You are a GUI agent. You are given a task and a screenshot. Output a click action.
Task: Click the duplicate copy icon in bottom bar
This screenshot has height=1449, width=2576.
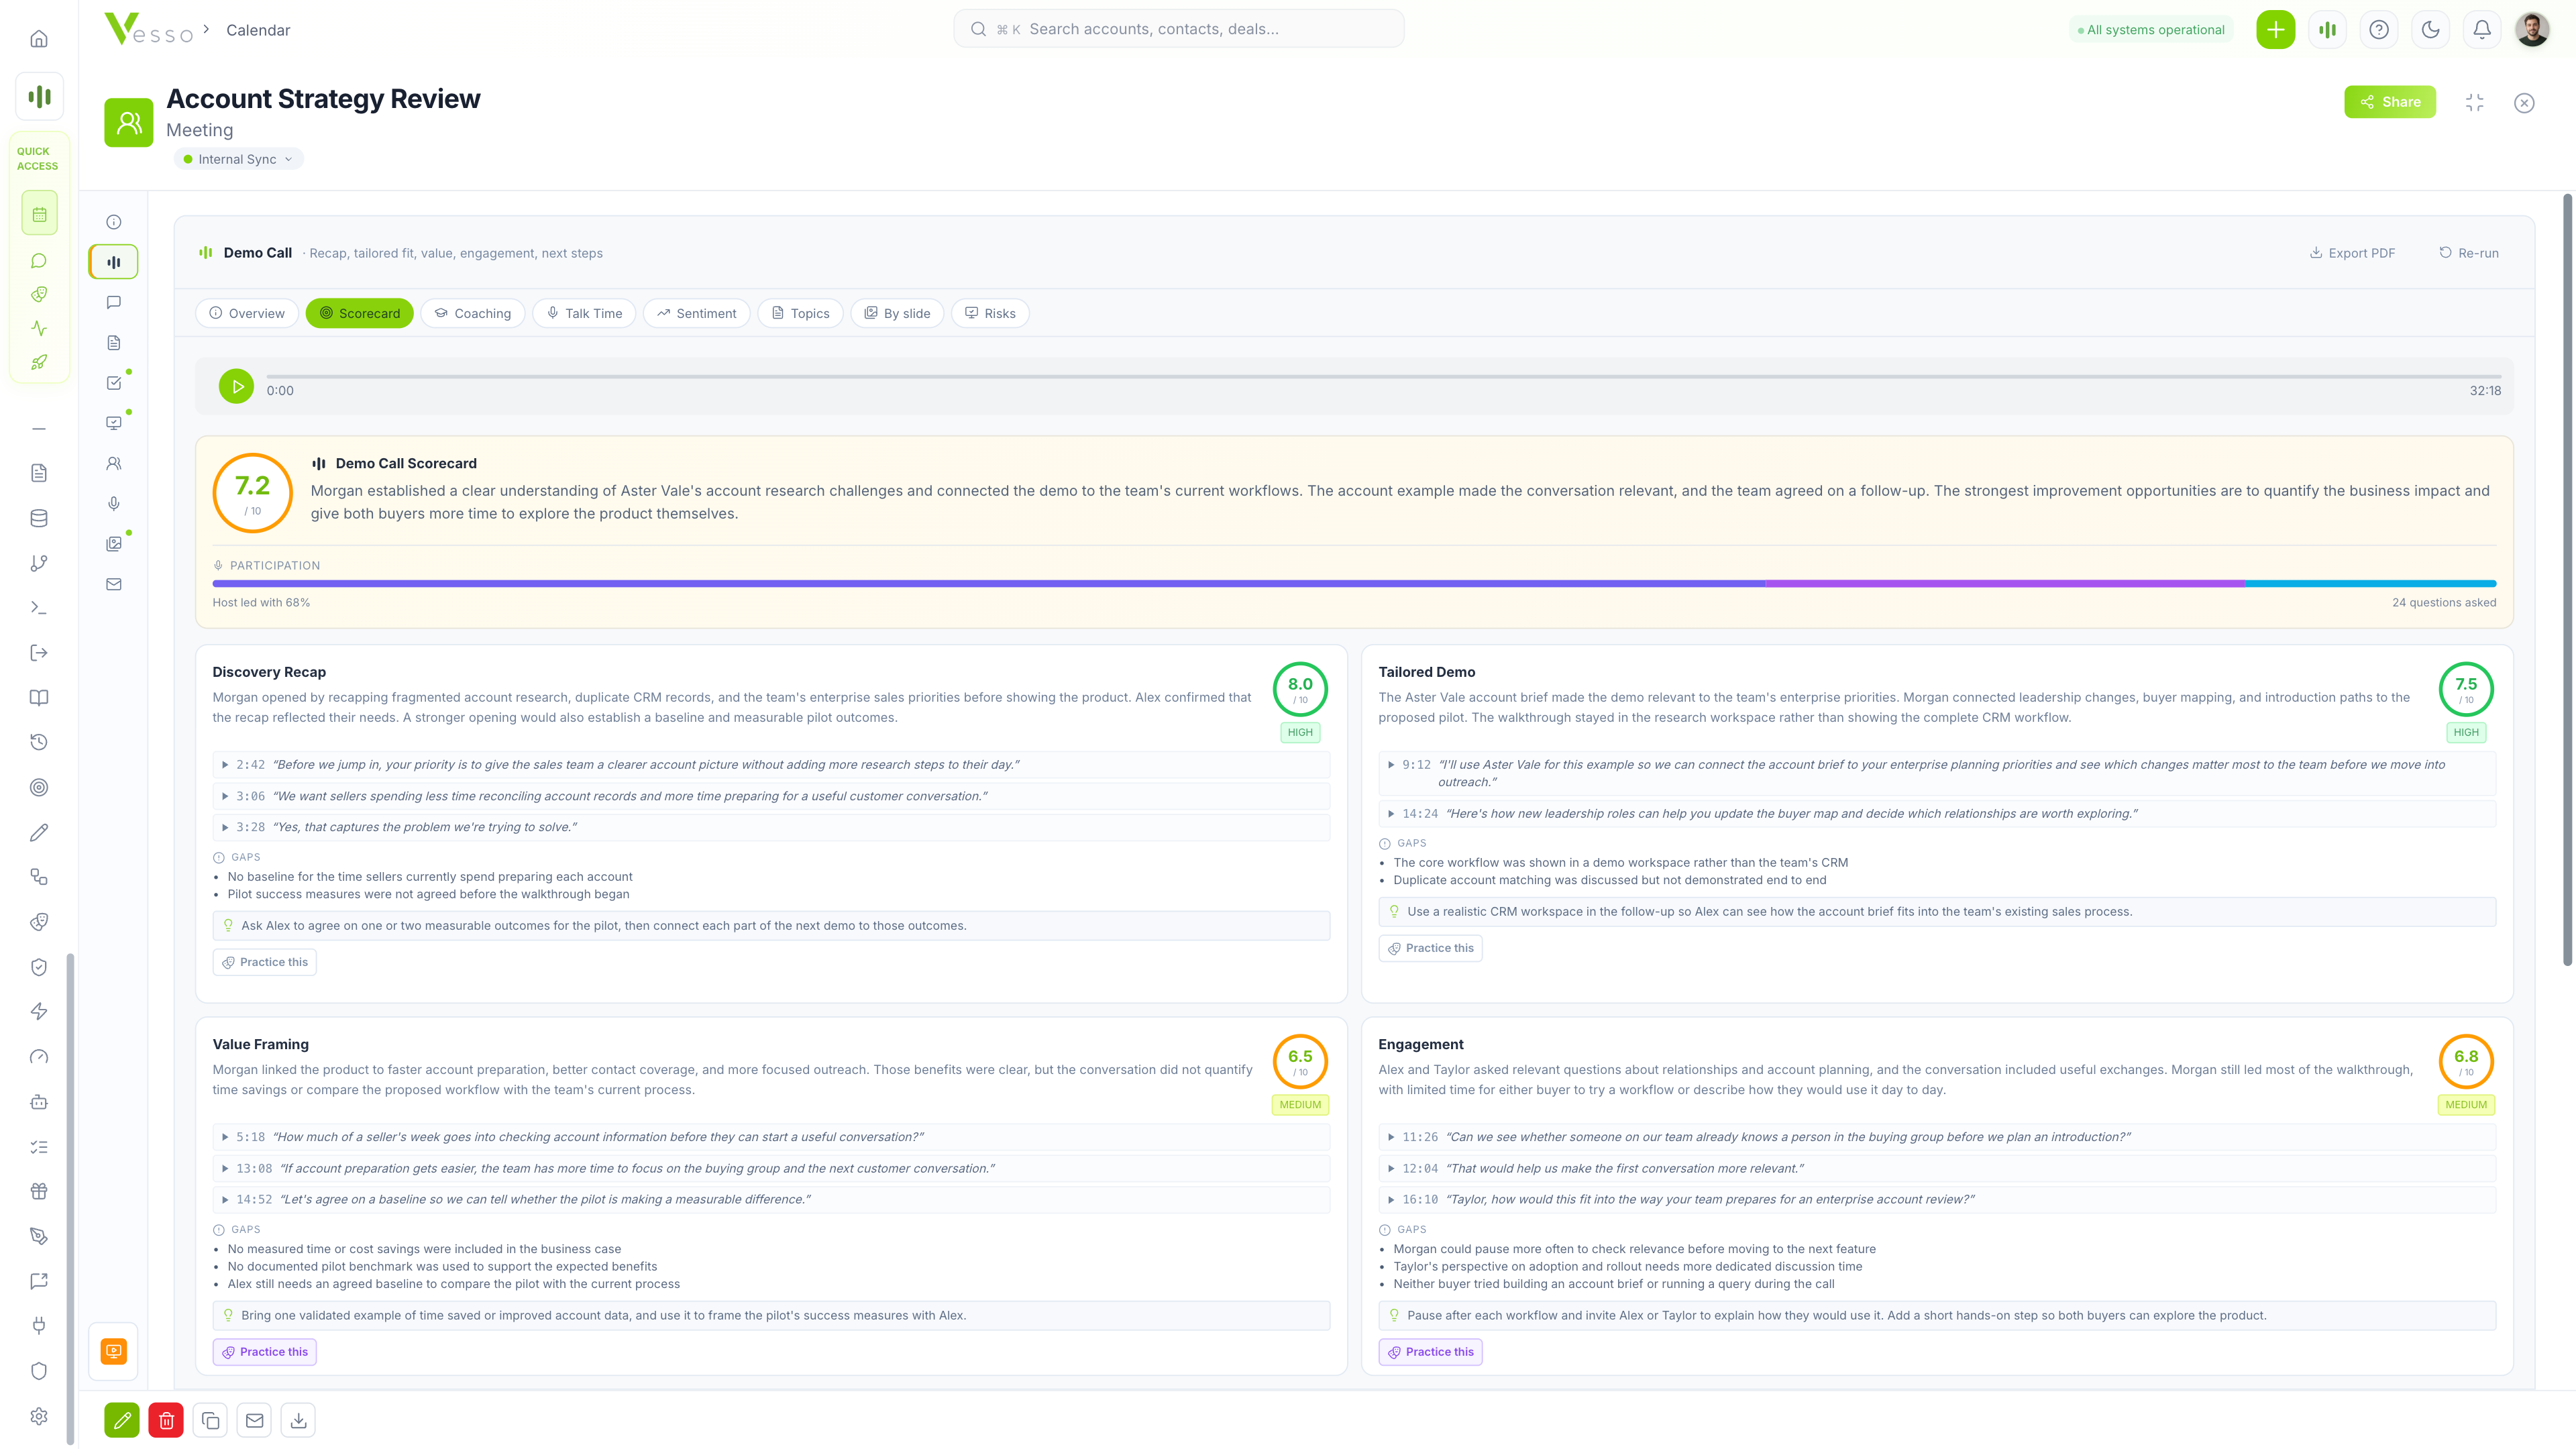point(210,1420)
